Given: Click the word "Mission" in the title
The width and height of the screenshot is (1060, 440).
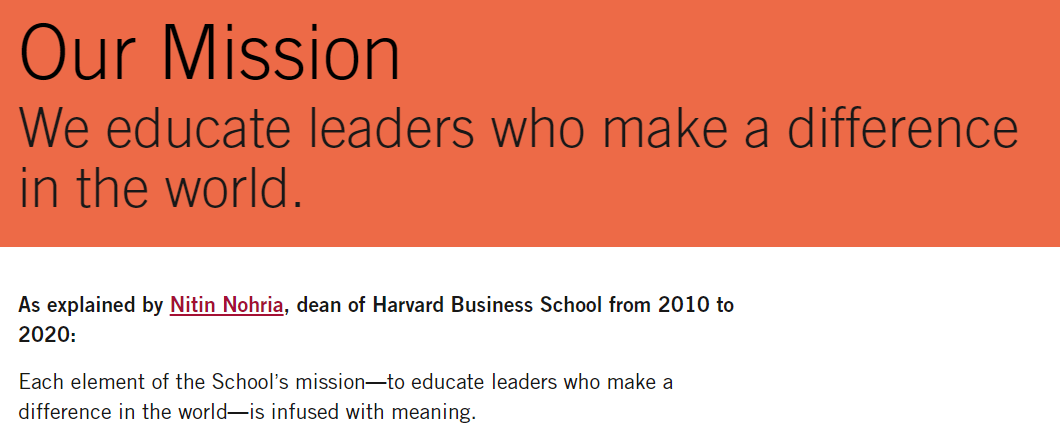Looking at the screenshot, I should 281,54.
